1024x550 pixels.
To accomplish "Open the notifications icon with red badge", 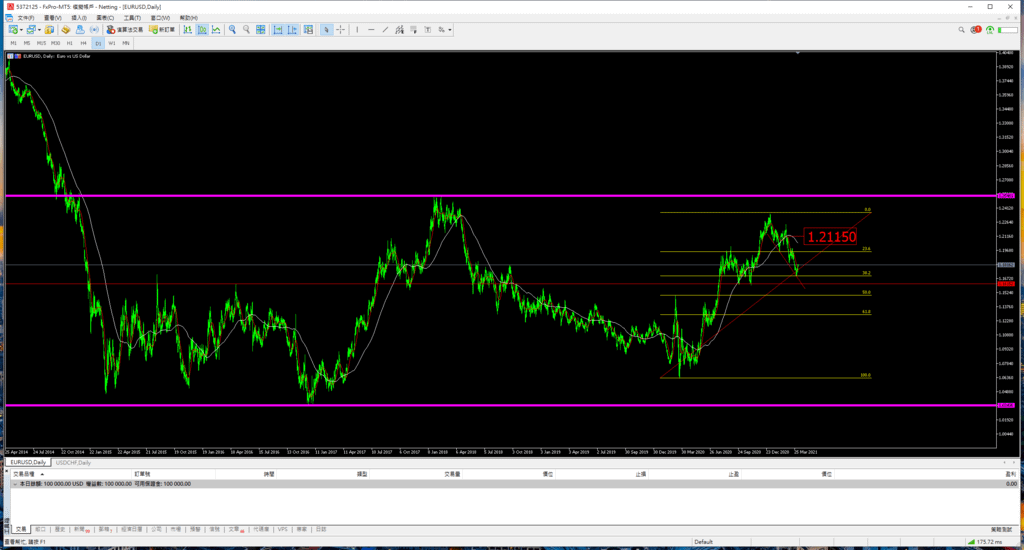I will [976, 29].
